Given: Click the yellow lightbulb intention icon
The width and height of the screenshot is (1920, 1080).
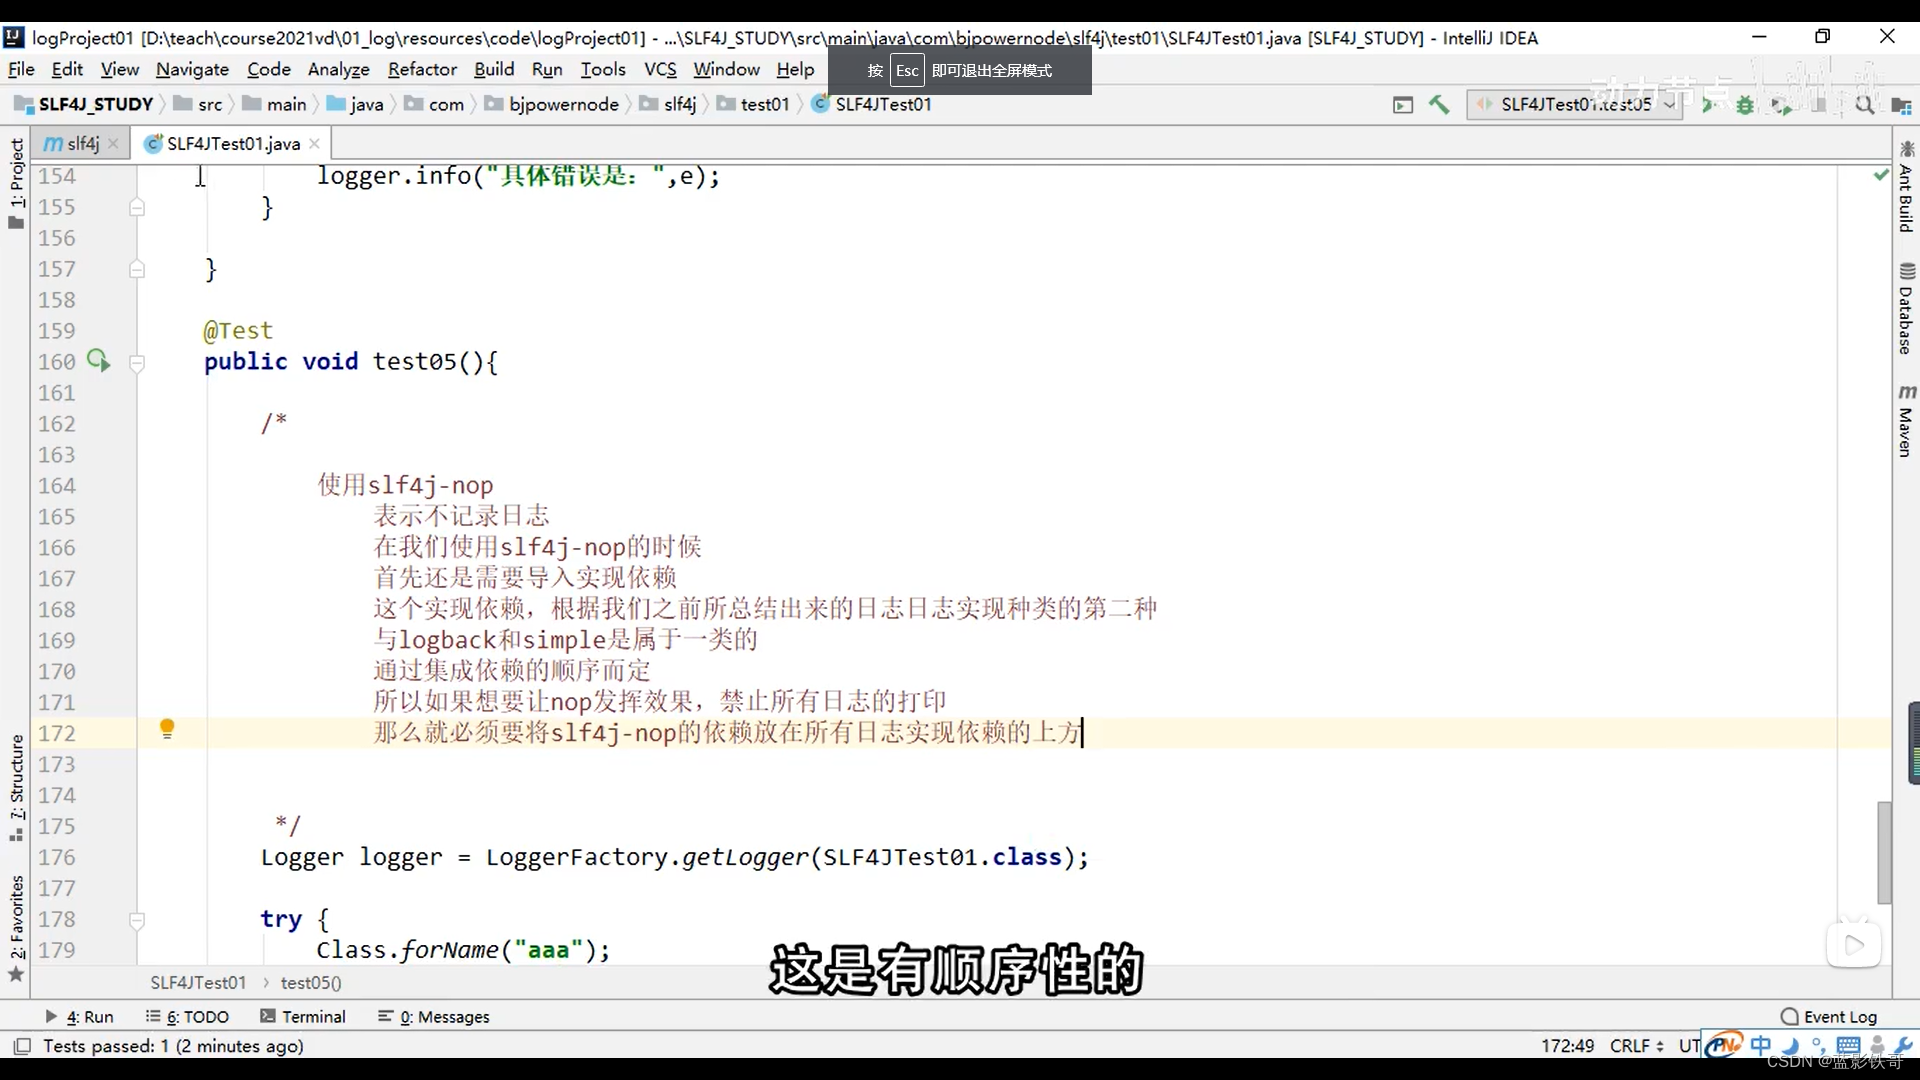Looking at the screenshot, I should (167, 729).
